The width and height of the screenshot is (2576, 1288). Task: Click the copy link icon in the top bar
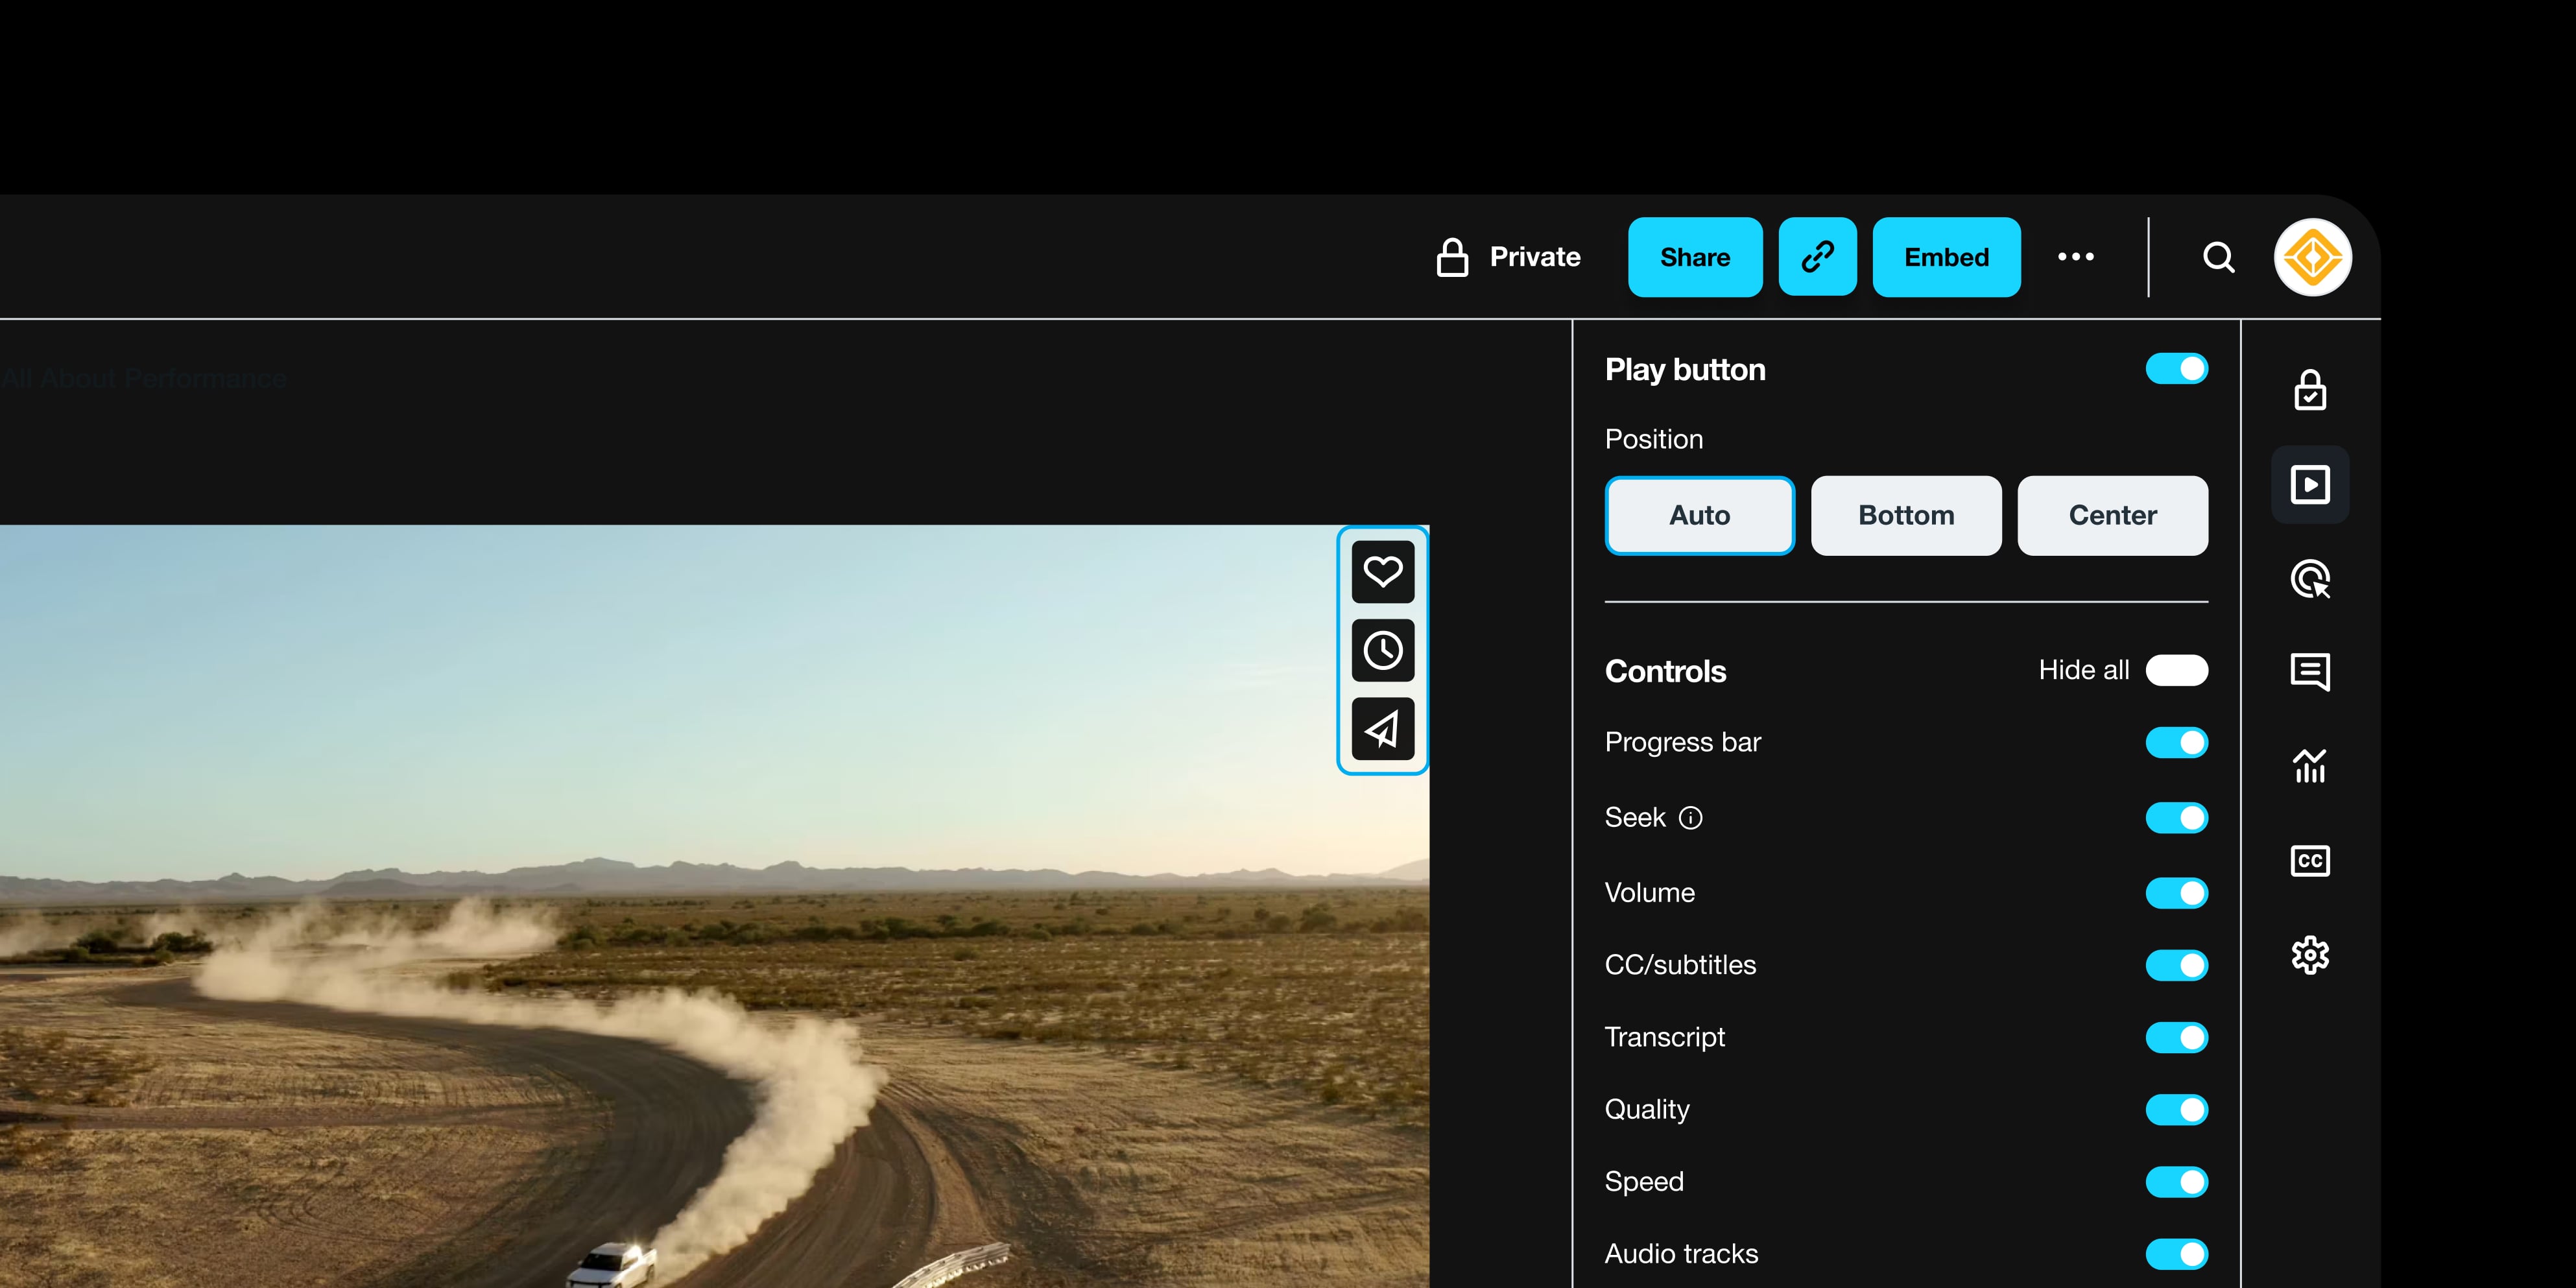point(1817,257)
